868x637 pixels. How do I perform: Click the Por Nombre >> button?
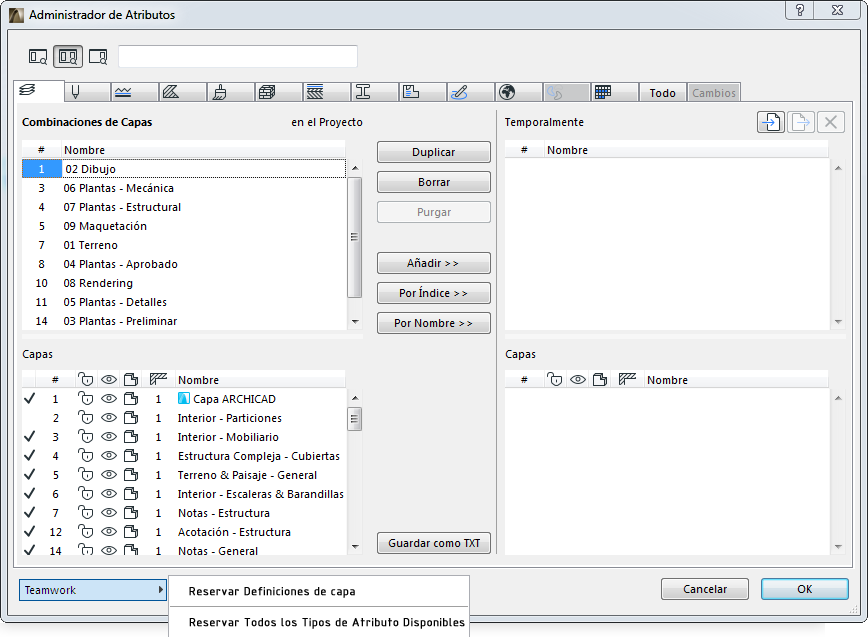(x=433, y=323)
